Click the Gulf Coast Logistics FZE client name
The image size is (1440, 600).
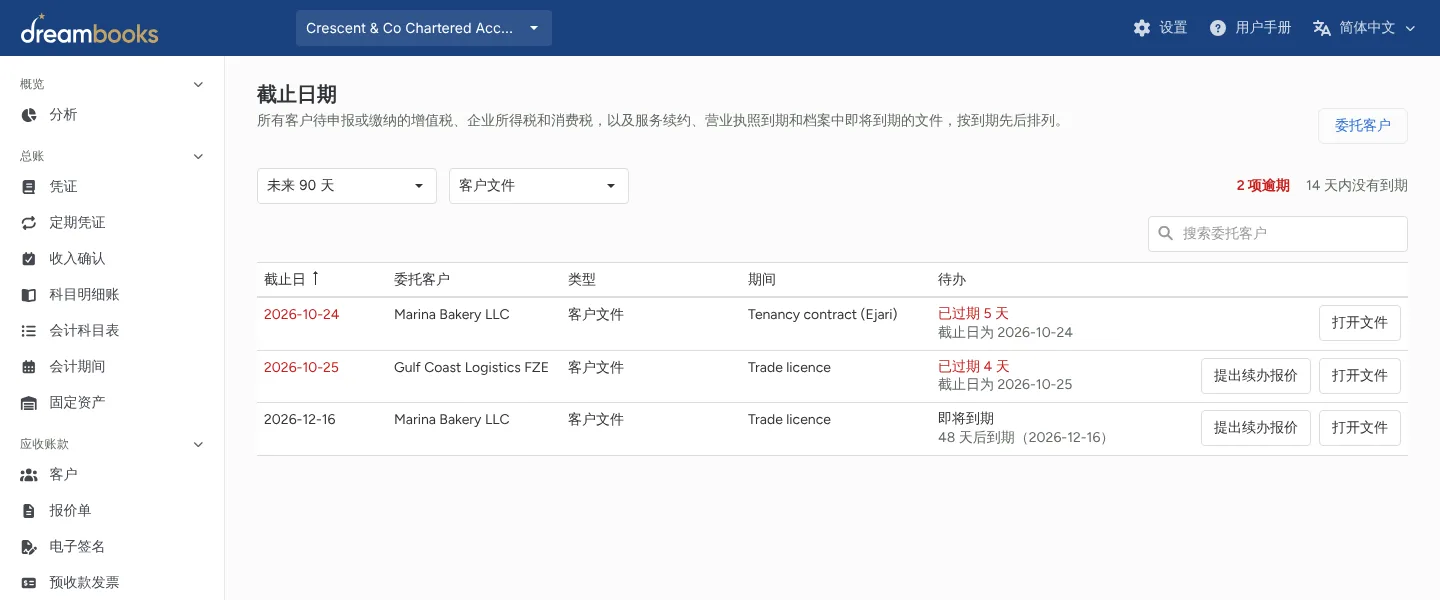click(471, 367)
